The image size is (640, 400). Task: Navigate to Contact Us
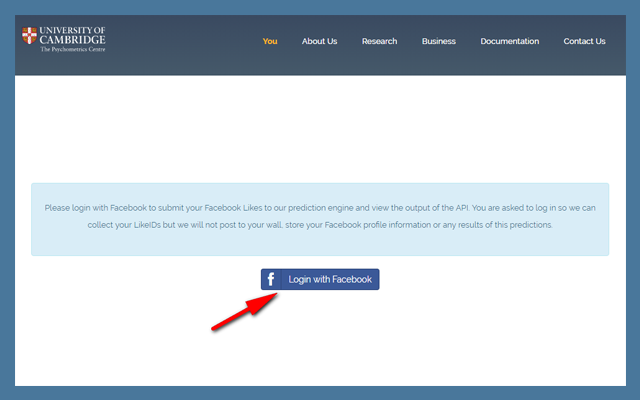(584, 41)
